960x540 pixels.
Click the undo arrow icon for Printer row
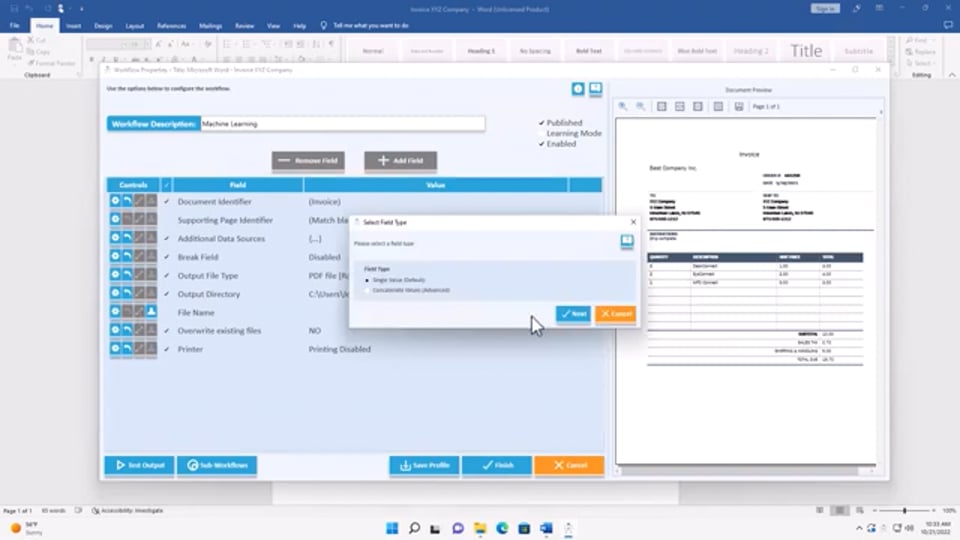(127, 348)
